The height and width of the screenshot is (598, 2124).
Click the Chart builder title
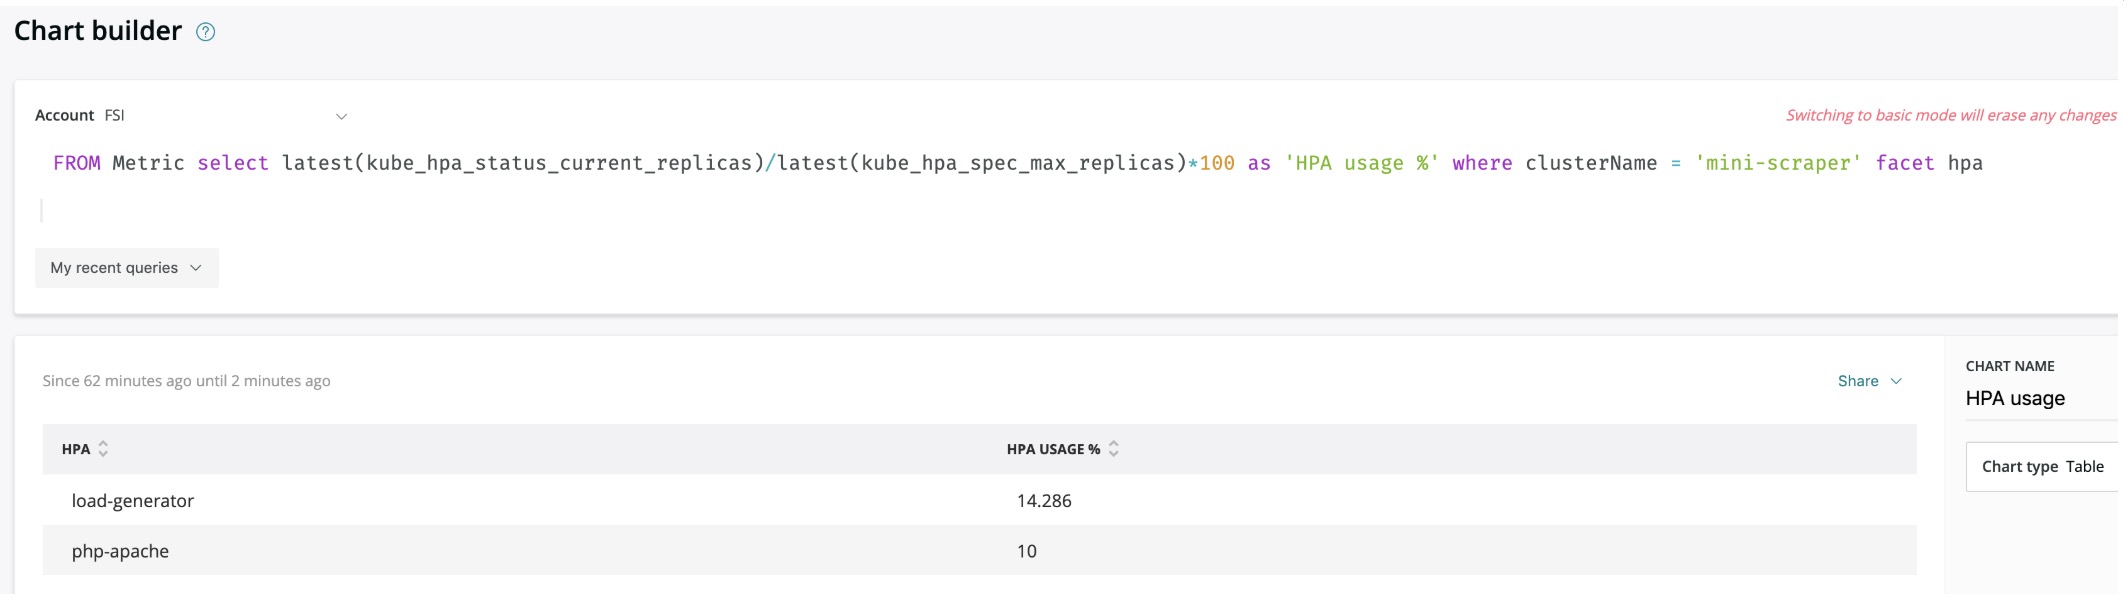point(98,31)
